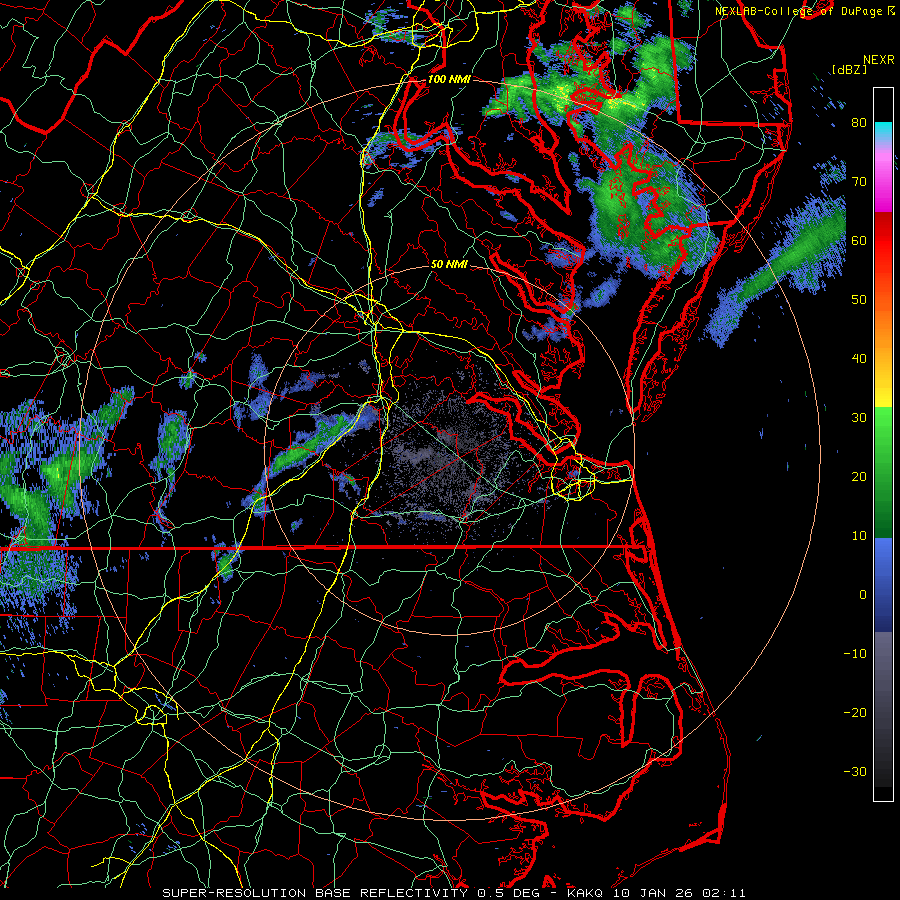The height and width of the screenshot is (900, 900).
Task: Click the 0 dBZ scale value
Action: 863,595
